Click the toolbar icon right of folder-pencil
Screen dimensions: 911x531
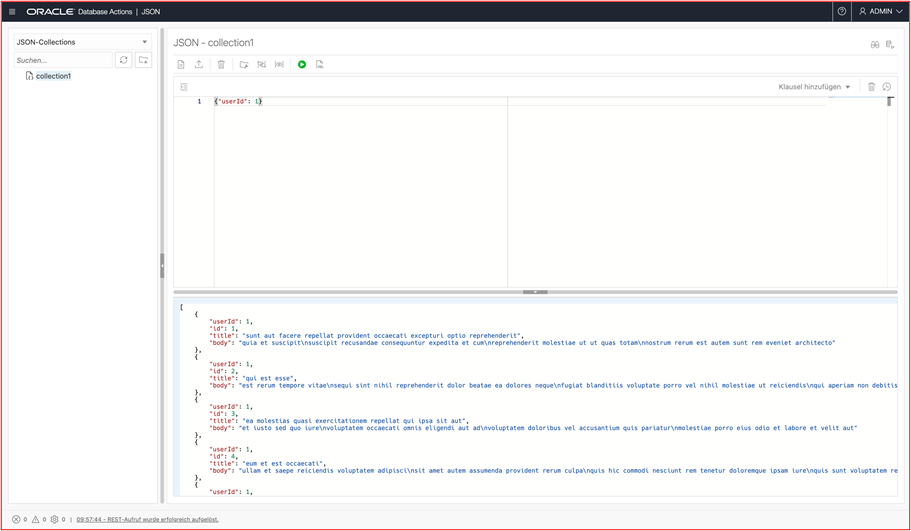(261, 64)
